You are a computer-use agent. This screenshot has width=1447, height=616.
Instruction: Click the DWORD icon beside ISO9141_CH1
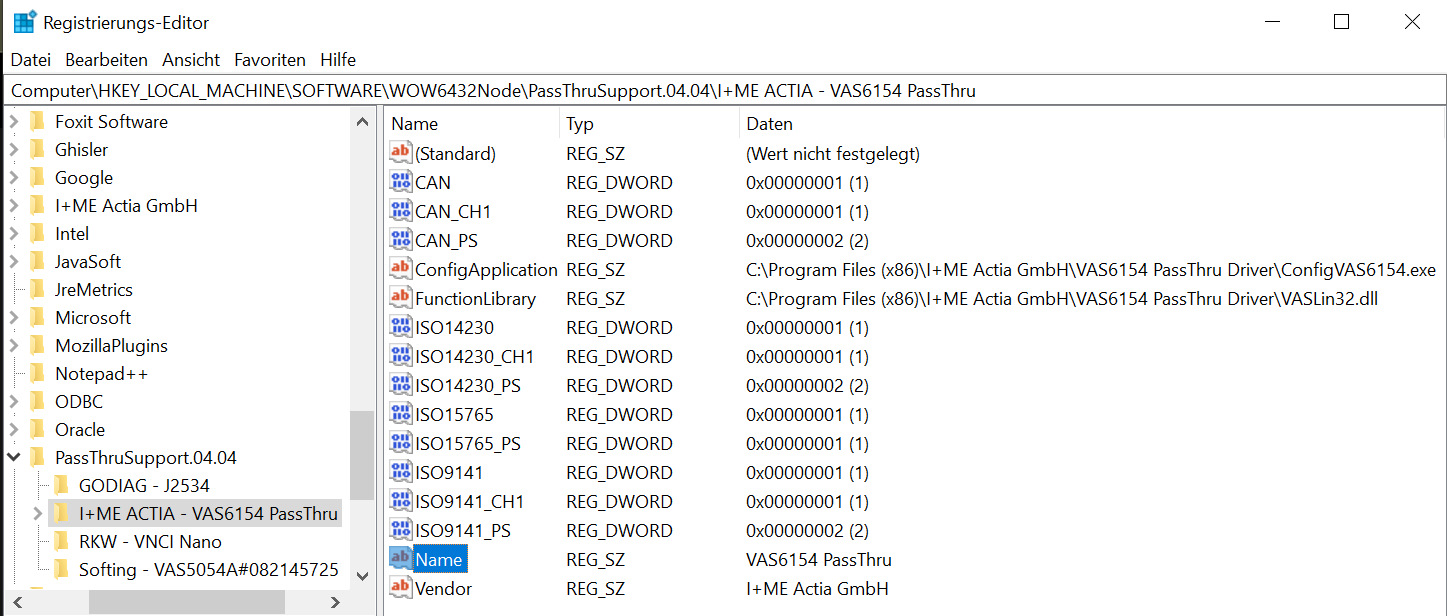[x=401, y=501]
